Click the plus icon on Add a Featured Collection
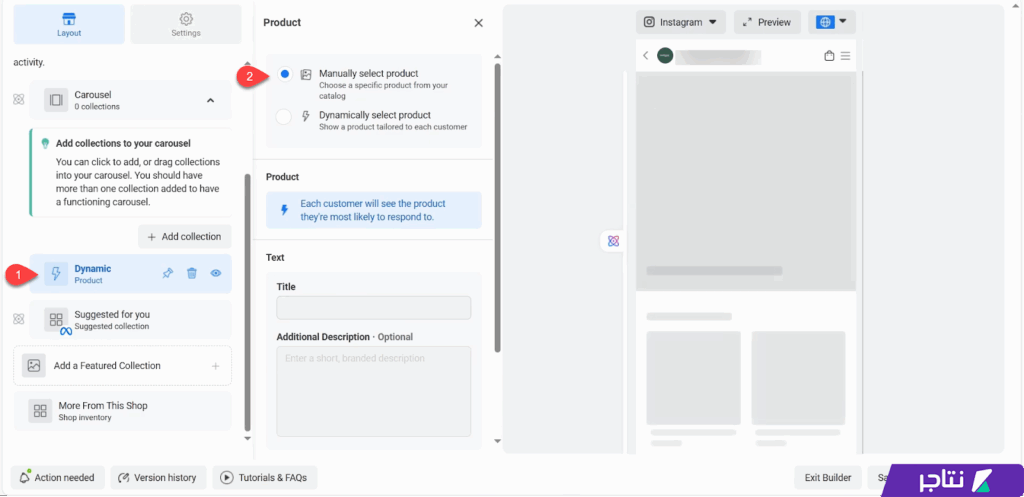 (x=215, y=366)
